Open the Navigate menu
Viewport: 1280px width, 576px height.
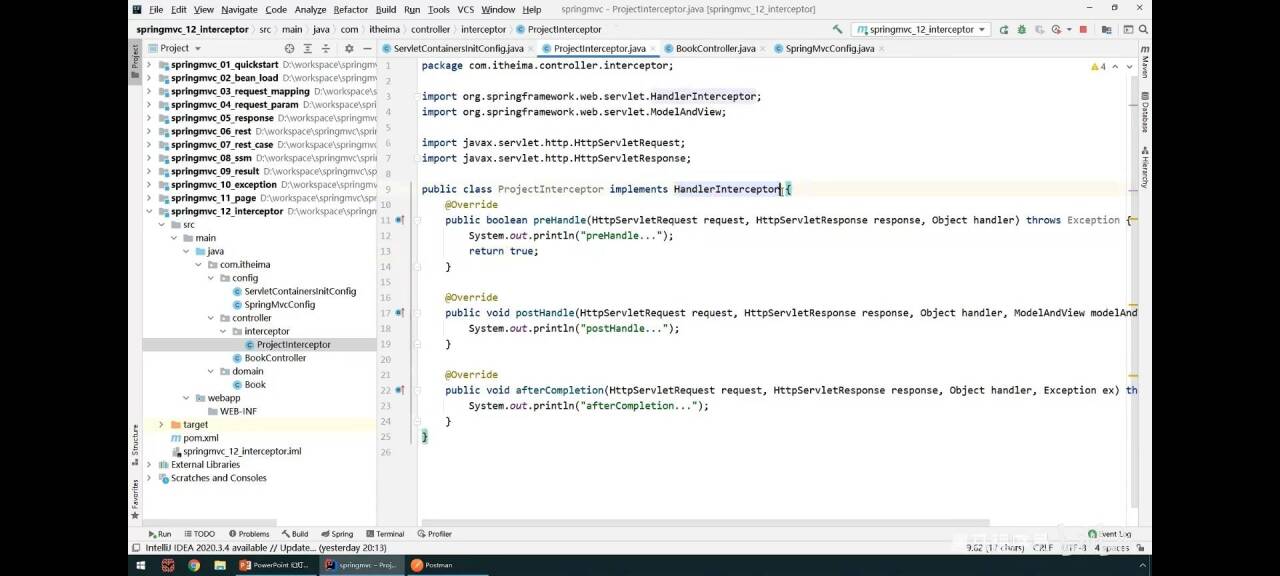pyautogui.click(x=239, y=9)
